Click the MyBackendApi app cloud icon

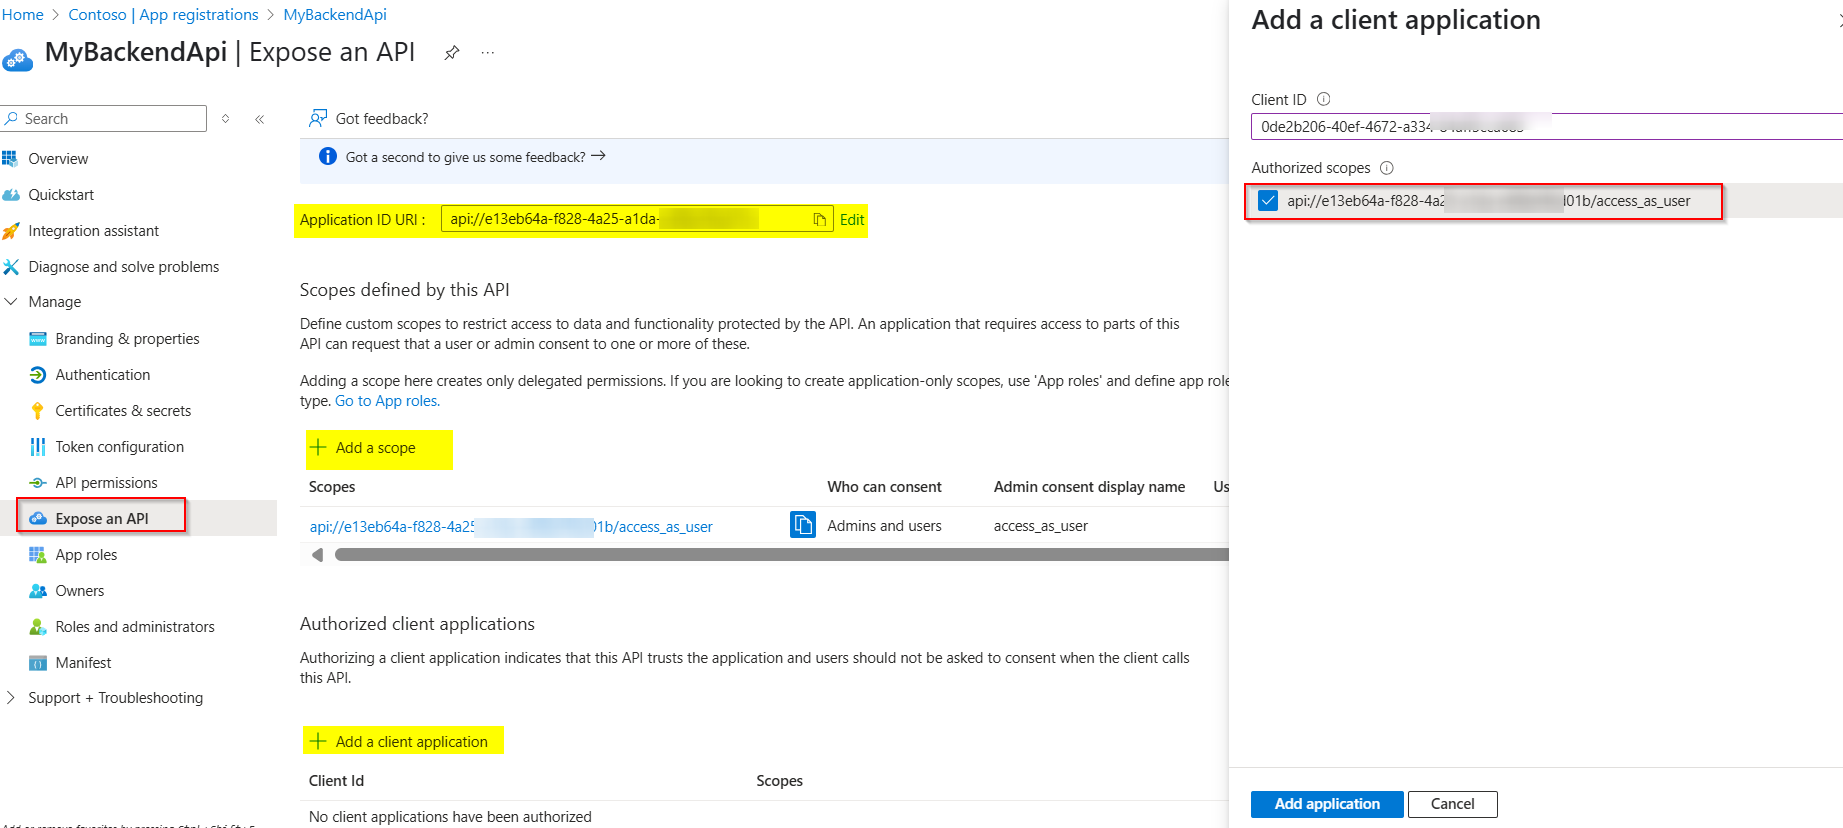point(18,60)
